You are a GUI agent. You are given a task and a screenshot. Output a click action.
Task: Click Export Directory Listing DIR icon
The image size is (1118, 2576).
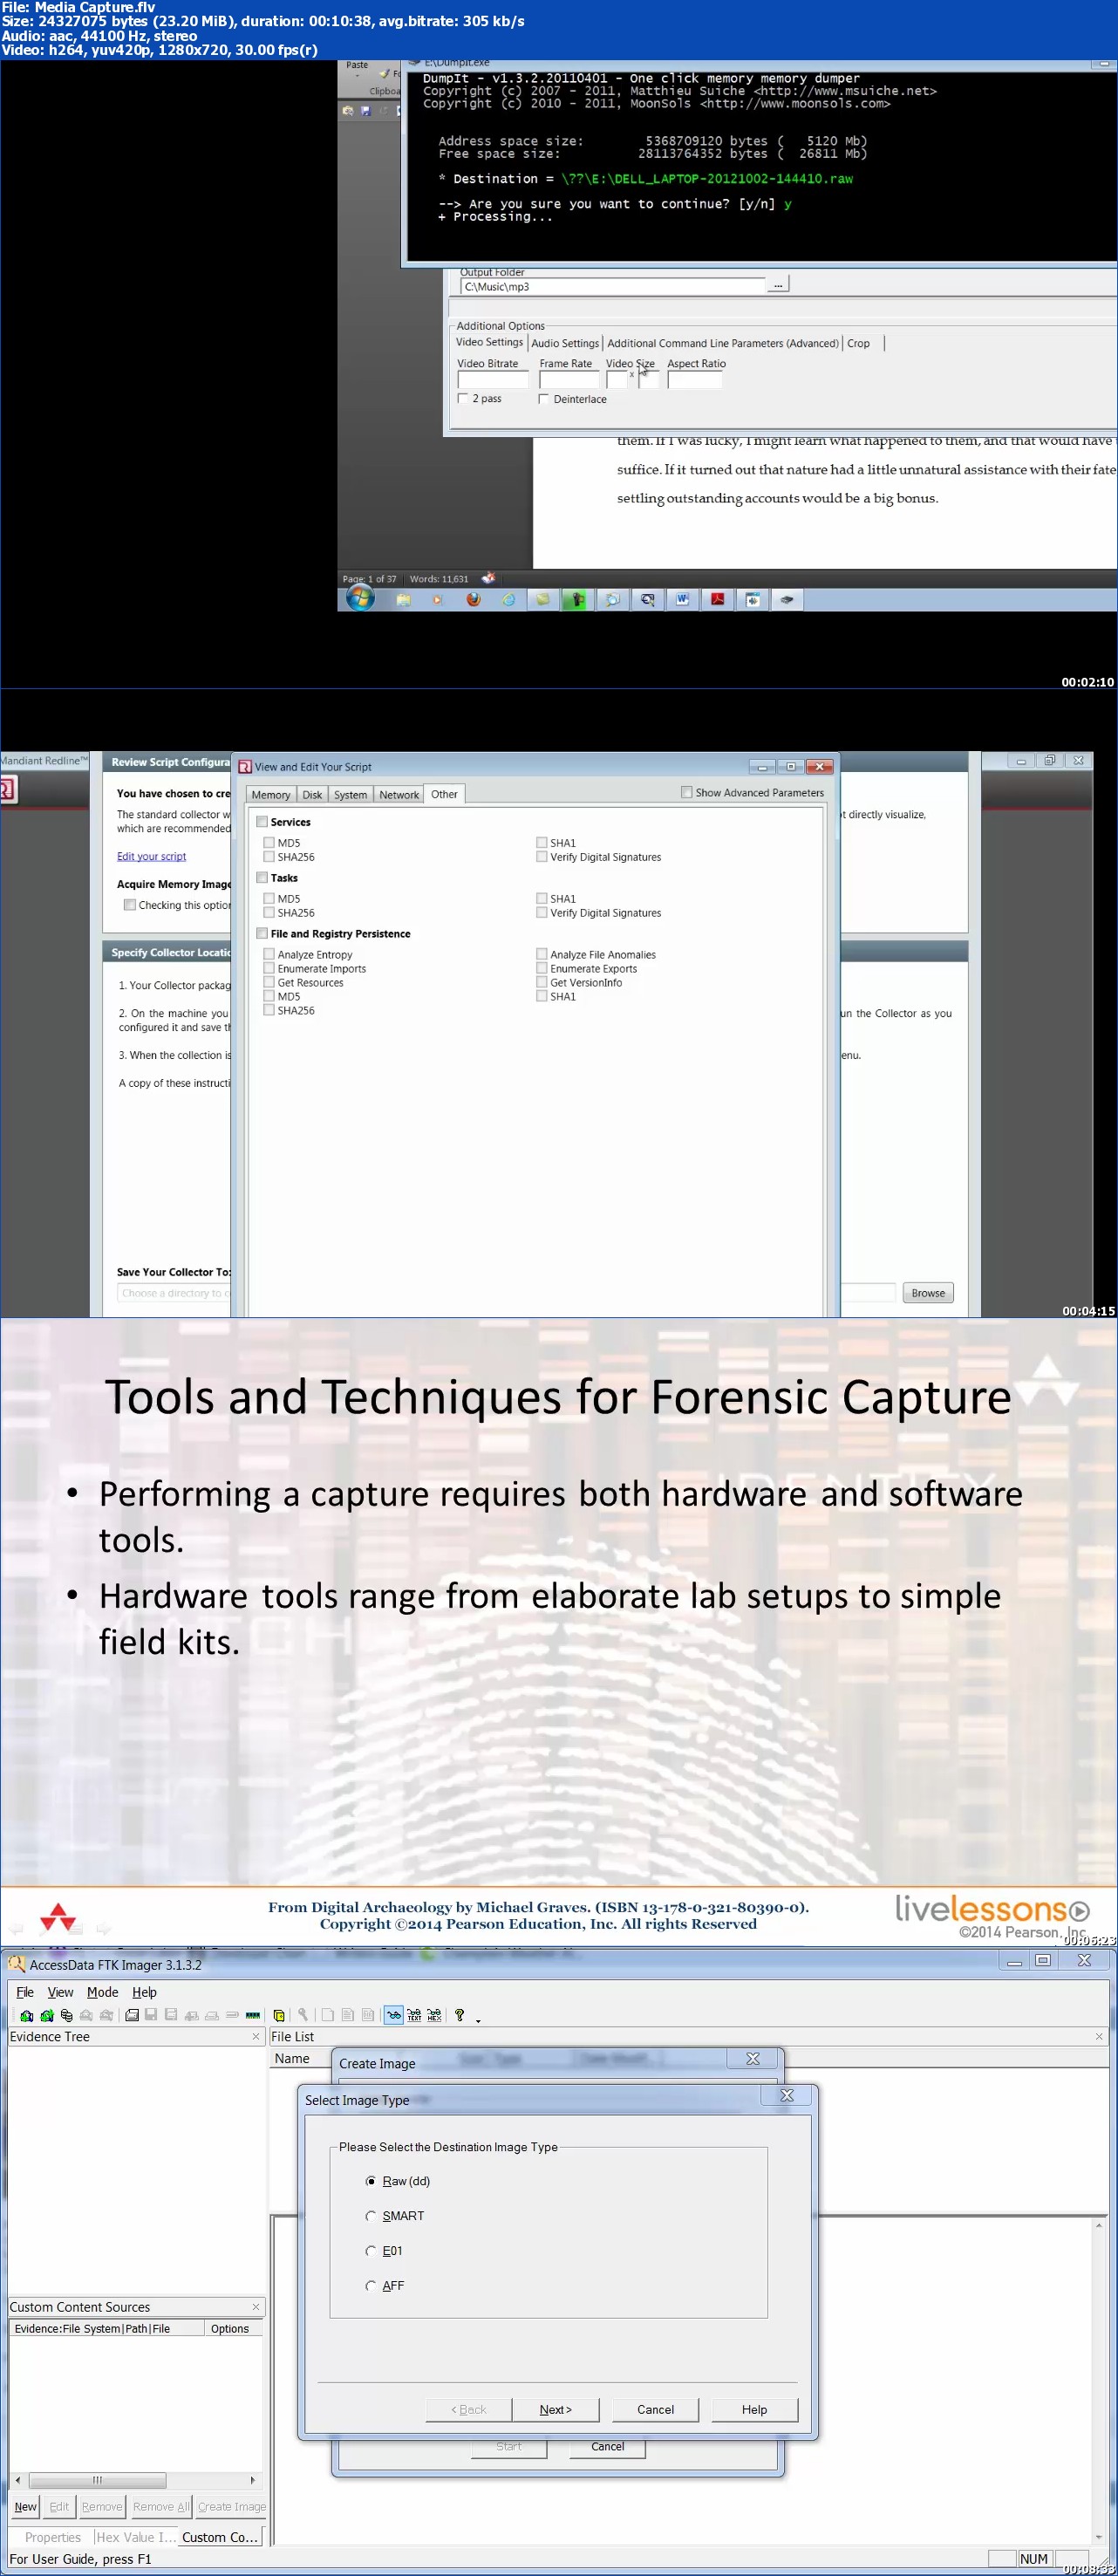[x=368, y=2015]
